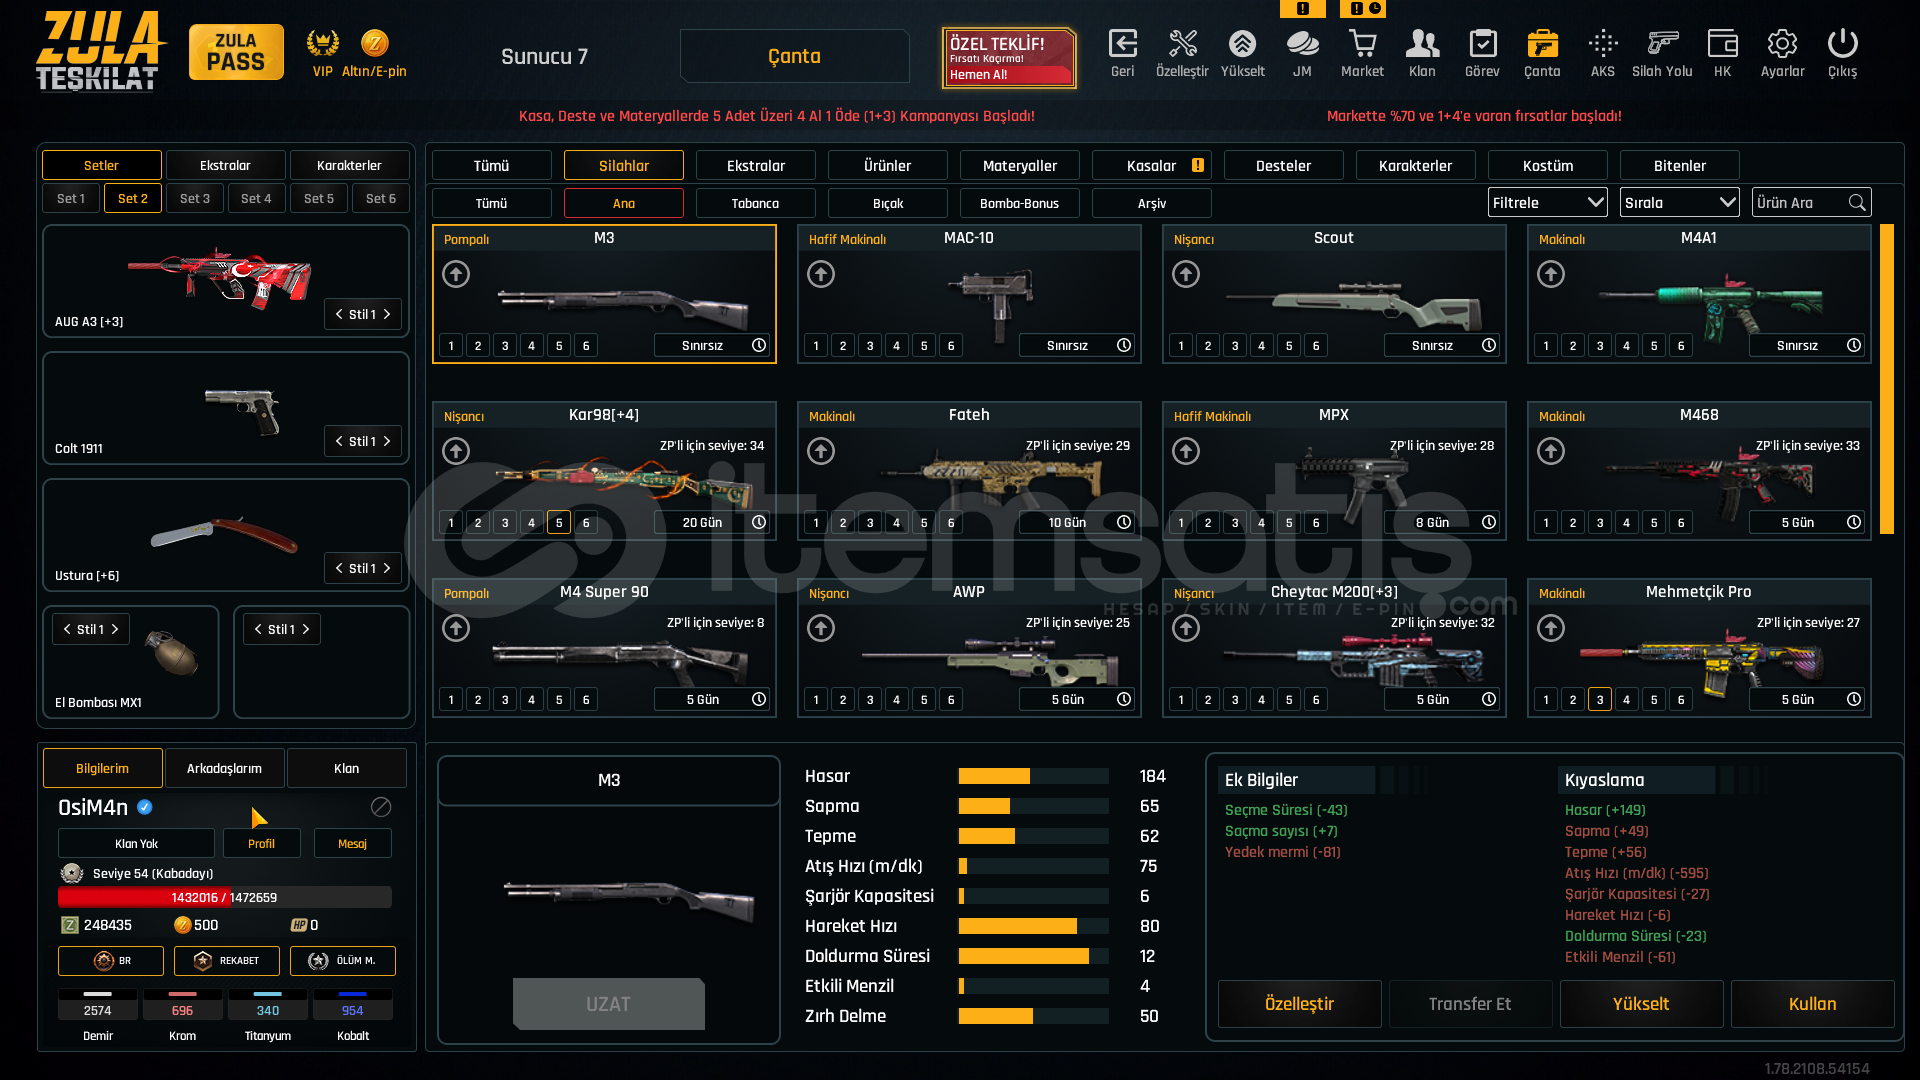Open the AKS icon

click(1603, 44)
